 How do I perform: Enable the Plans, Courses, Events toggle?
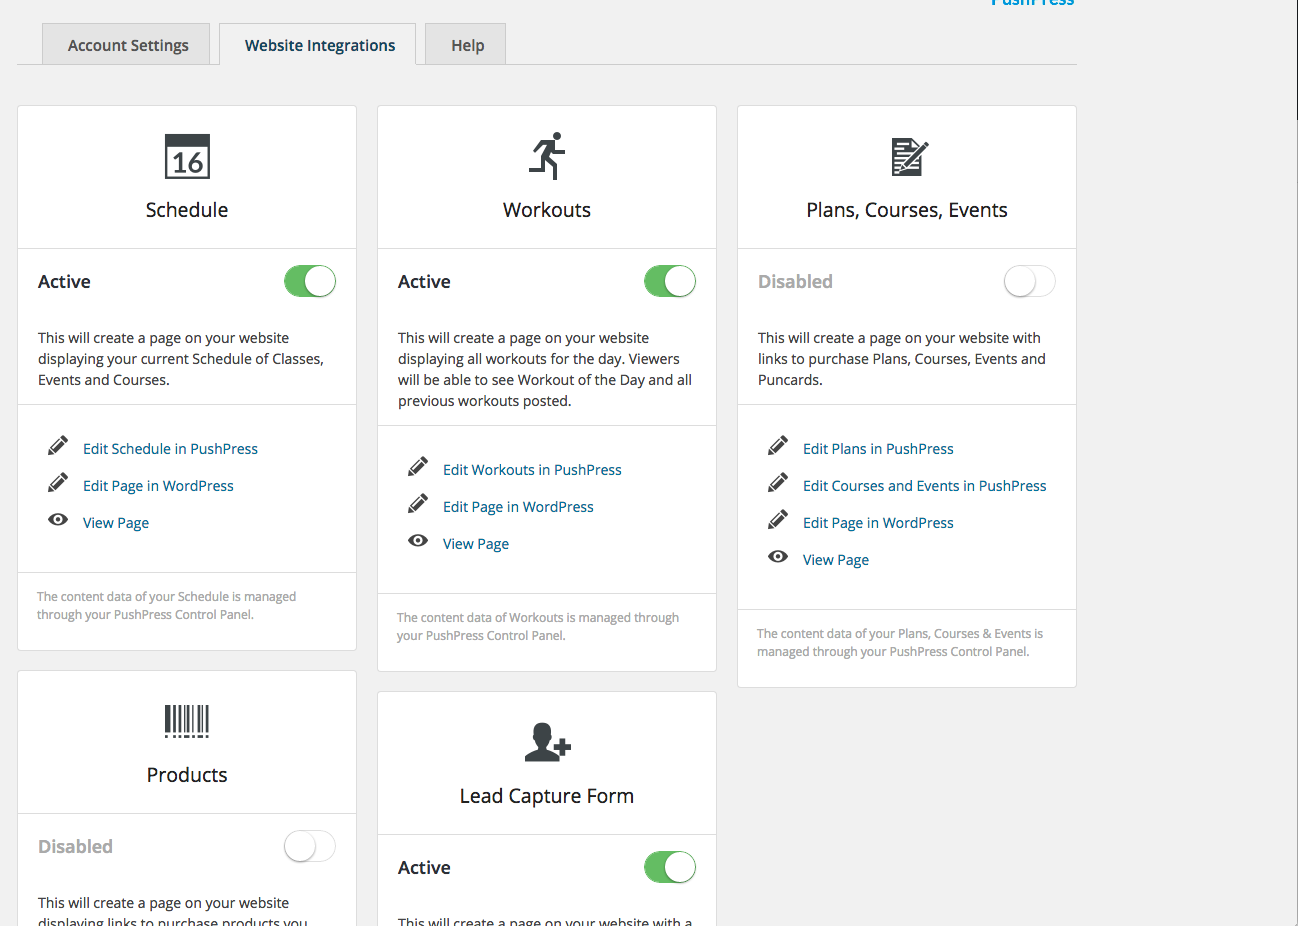point(1030,281)
